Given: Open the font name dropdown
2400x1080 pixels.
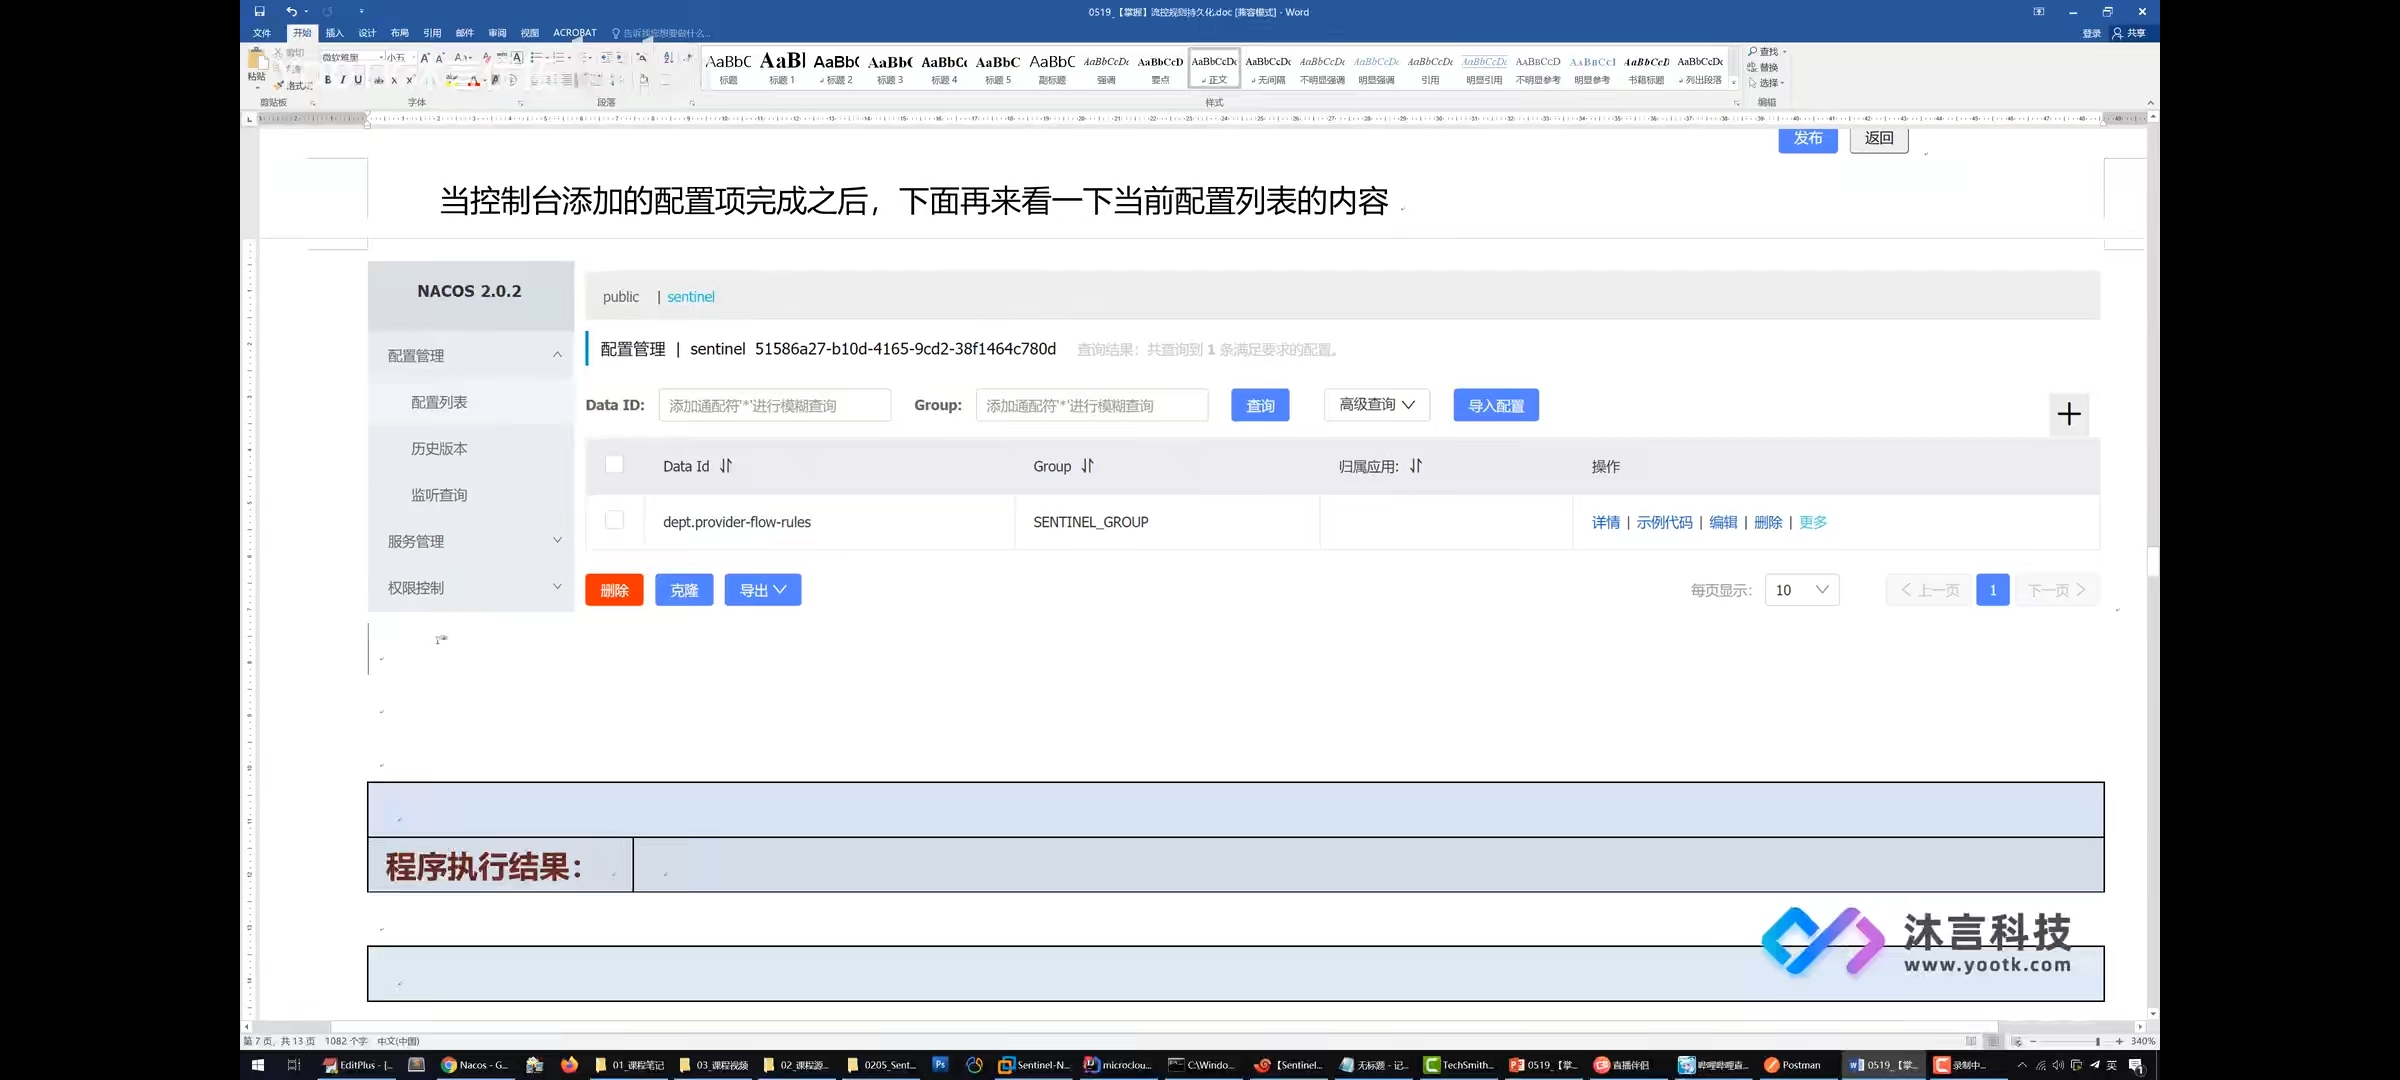Looking at the screenshot, I should point(381,58).
